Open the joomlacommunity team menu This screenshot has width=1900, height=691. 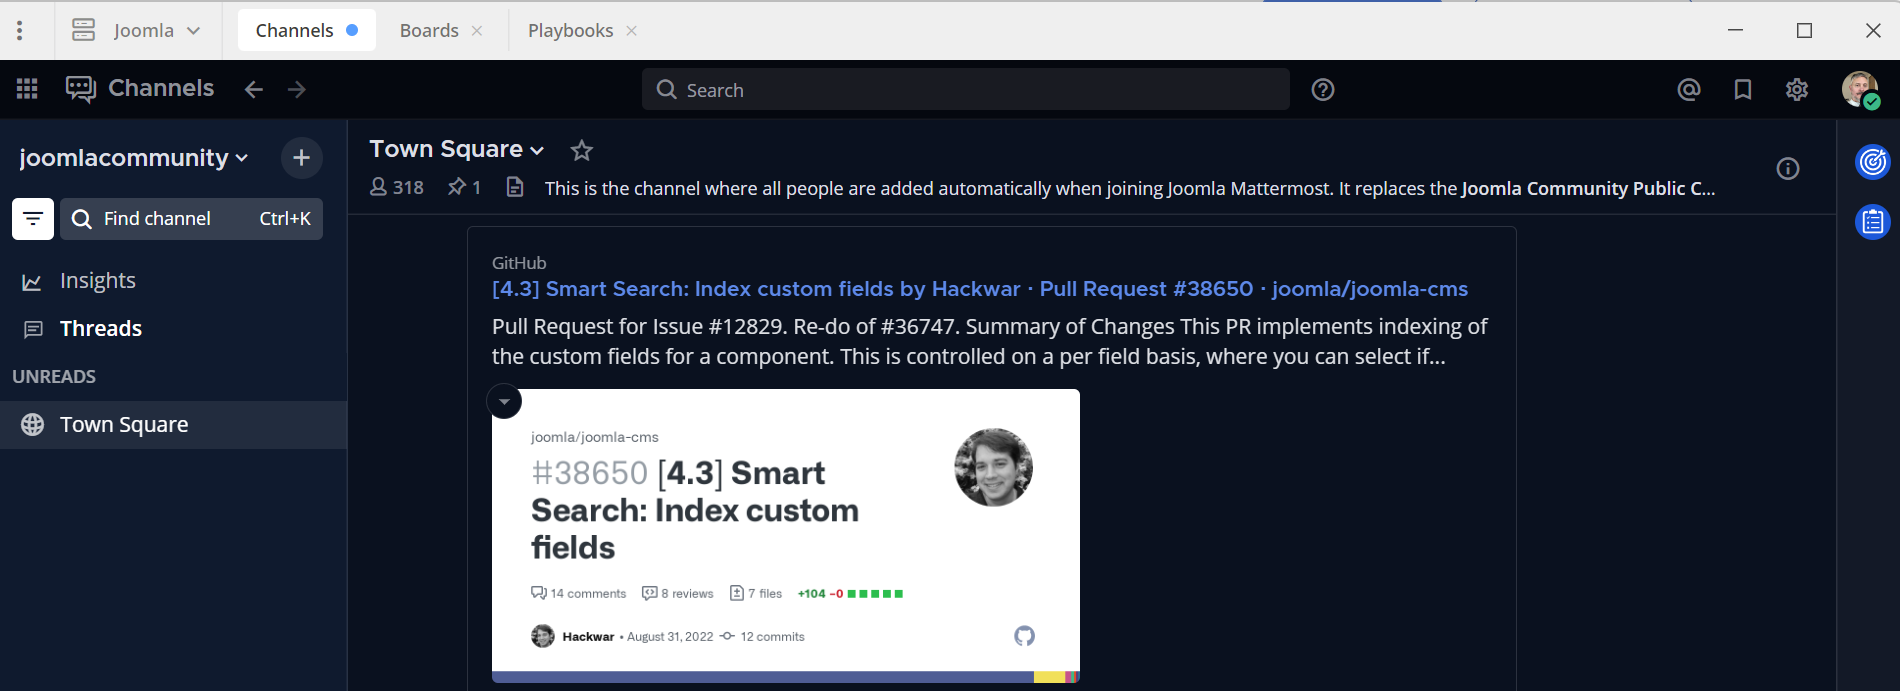133,158
